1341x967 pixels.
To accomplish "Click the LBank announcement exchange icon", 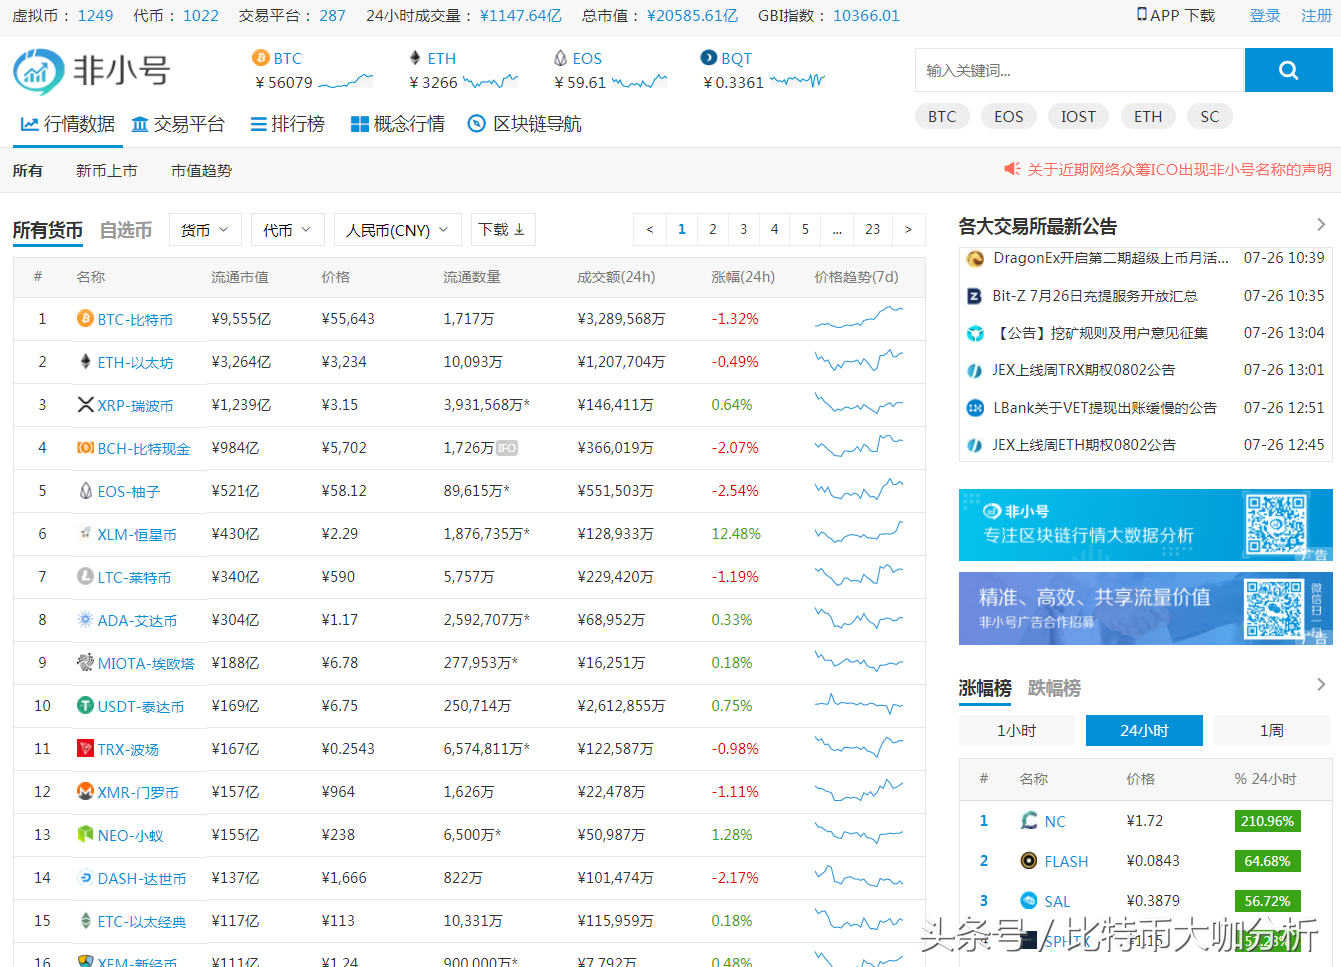I will point(975,408).
